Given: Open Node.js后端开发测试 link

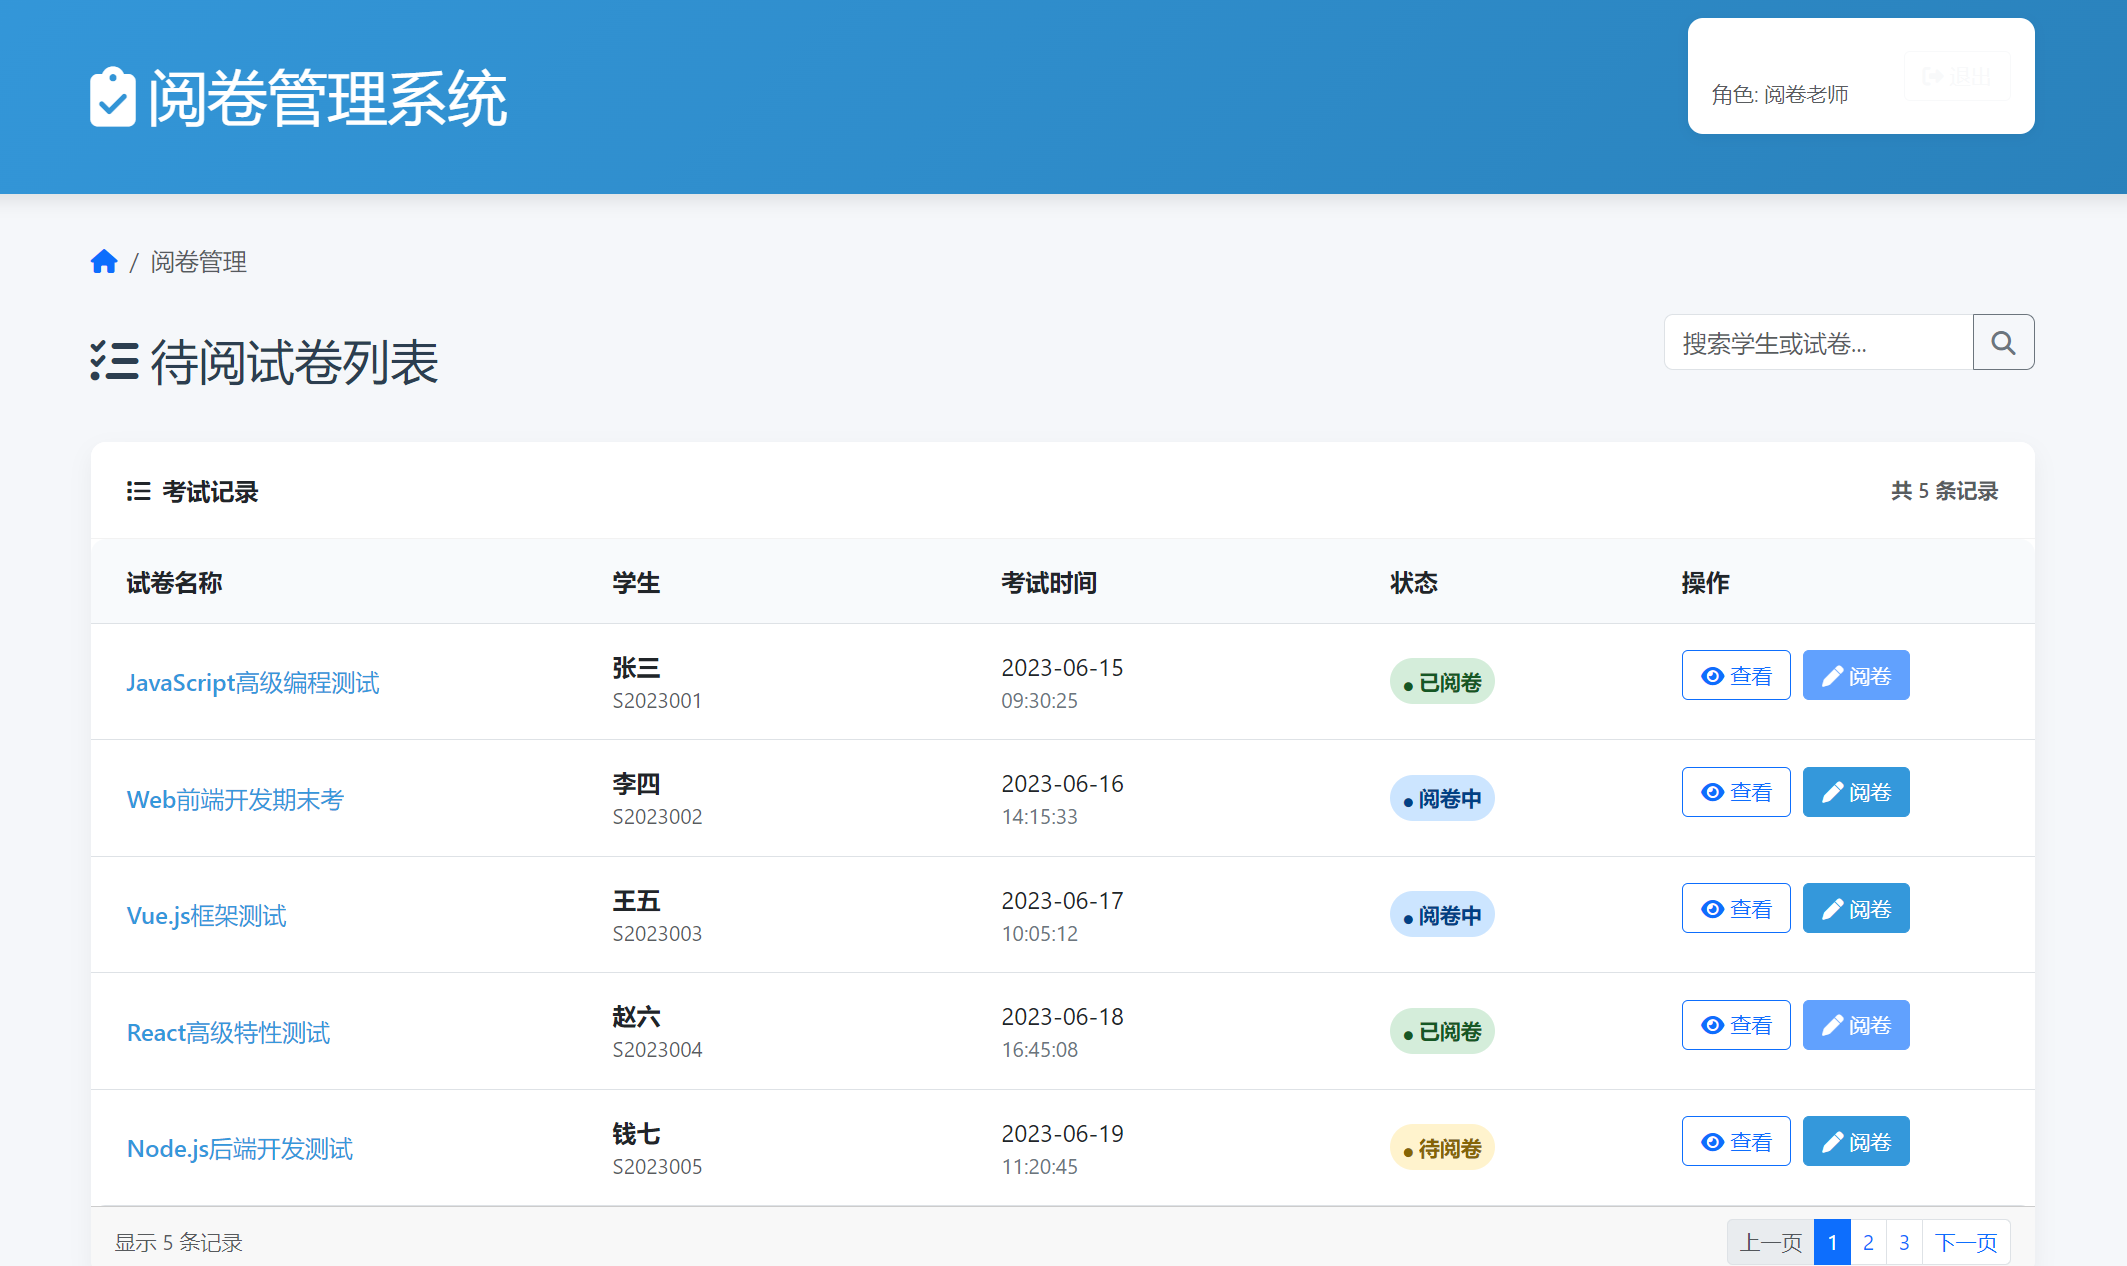Looking at the screenshot, I should point(240,1149).
